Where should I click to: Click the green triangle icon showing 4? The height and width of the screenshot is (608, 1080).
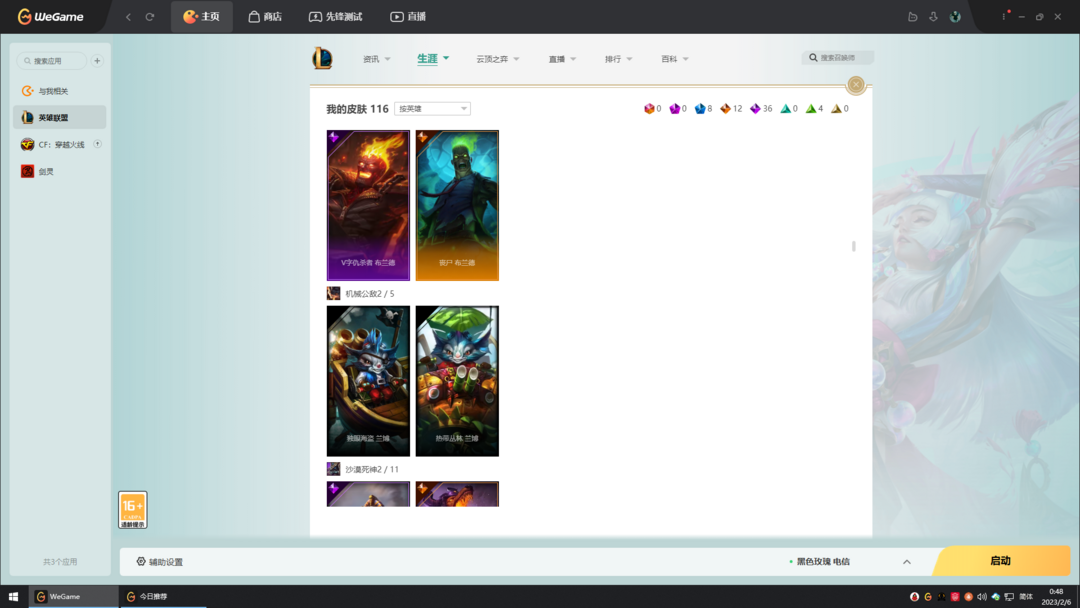coord(811,109)
